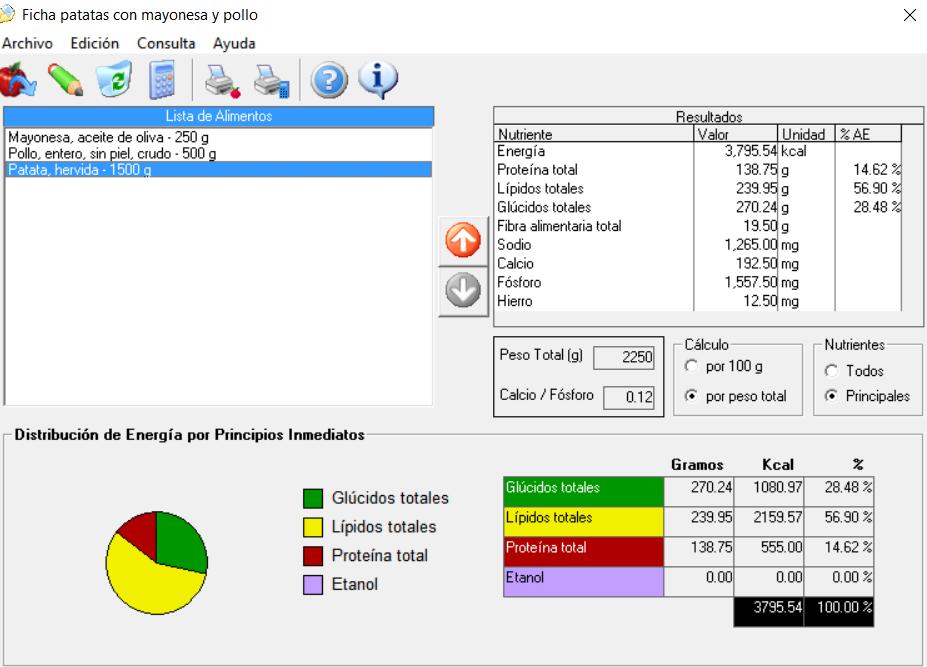927x667 pixels.
Task: Click the printer icon with apple
Action: pos(222,79)
